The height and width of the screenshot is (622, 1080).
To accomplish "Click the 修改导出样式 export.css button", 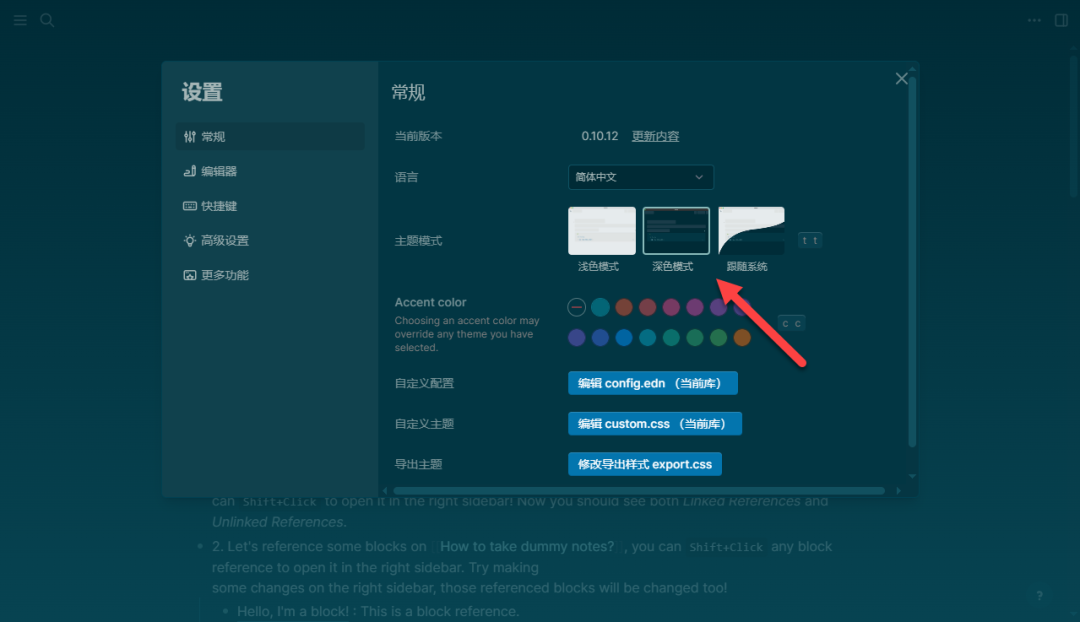I will point(645,463).
